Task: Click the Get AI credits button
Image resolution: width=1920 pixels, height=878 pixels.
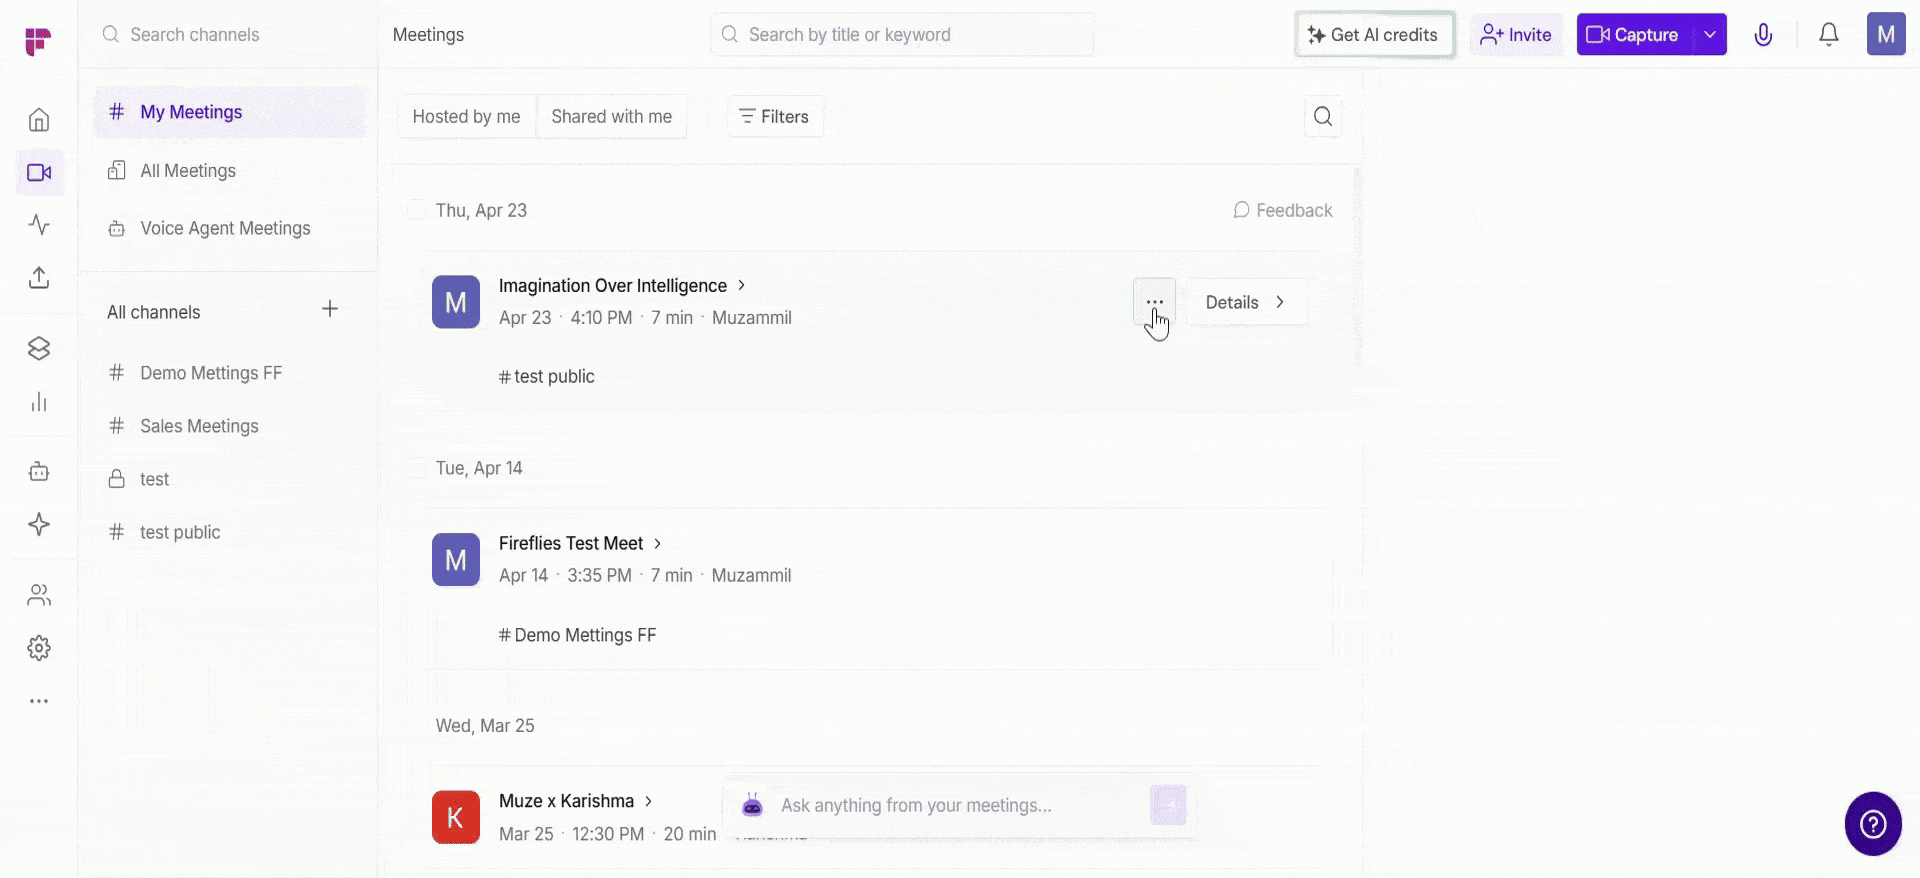Action: (1374, 35)
